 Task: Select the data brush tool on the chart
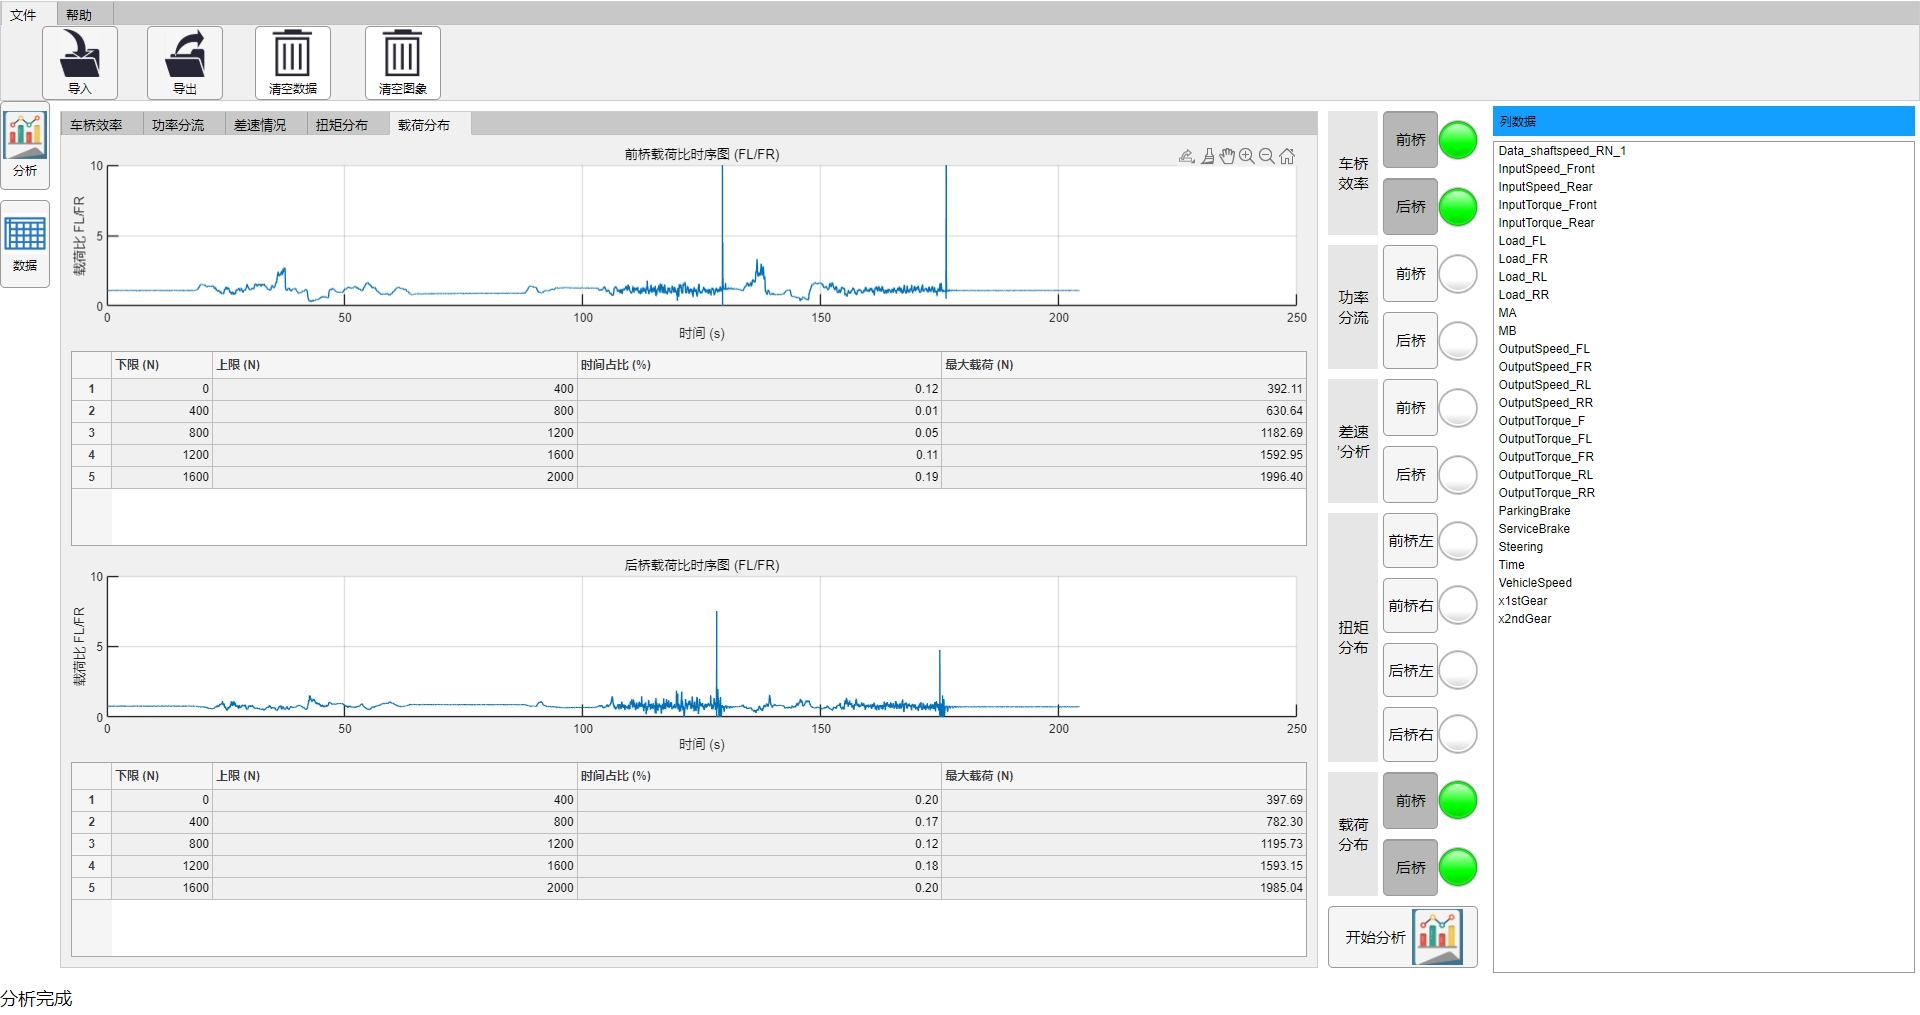click(1208, 156)
